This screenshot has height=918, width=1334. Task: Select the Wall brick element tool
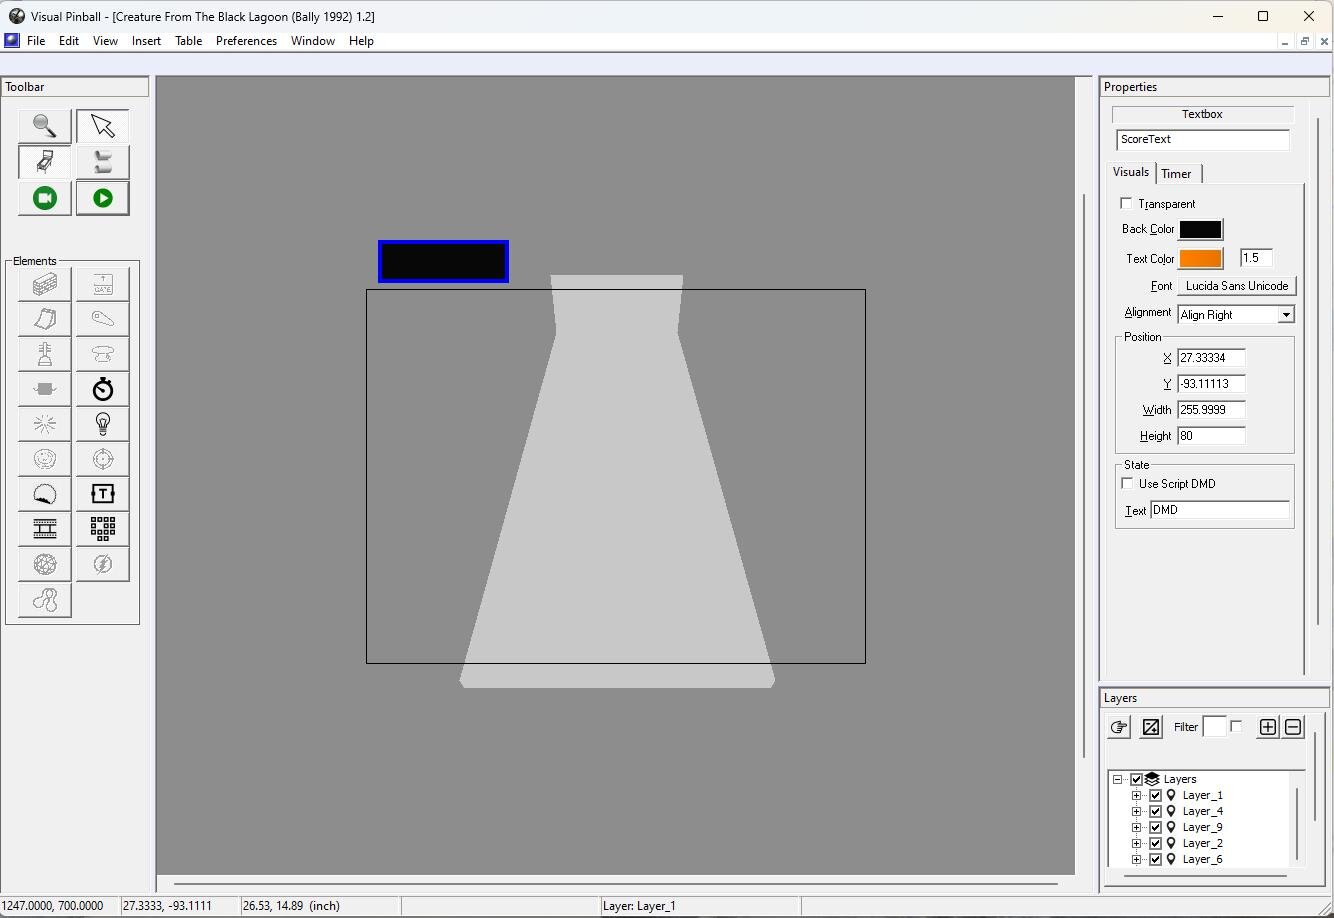coord(44,285)
